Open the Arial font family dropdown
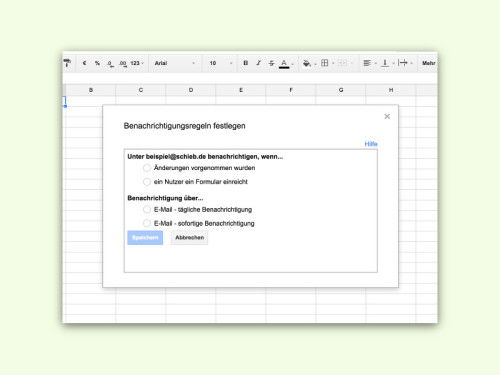This screenshot has height=375, width=500. pyautogui.click(x=175, y=63)
